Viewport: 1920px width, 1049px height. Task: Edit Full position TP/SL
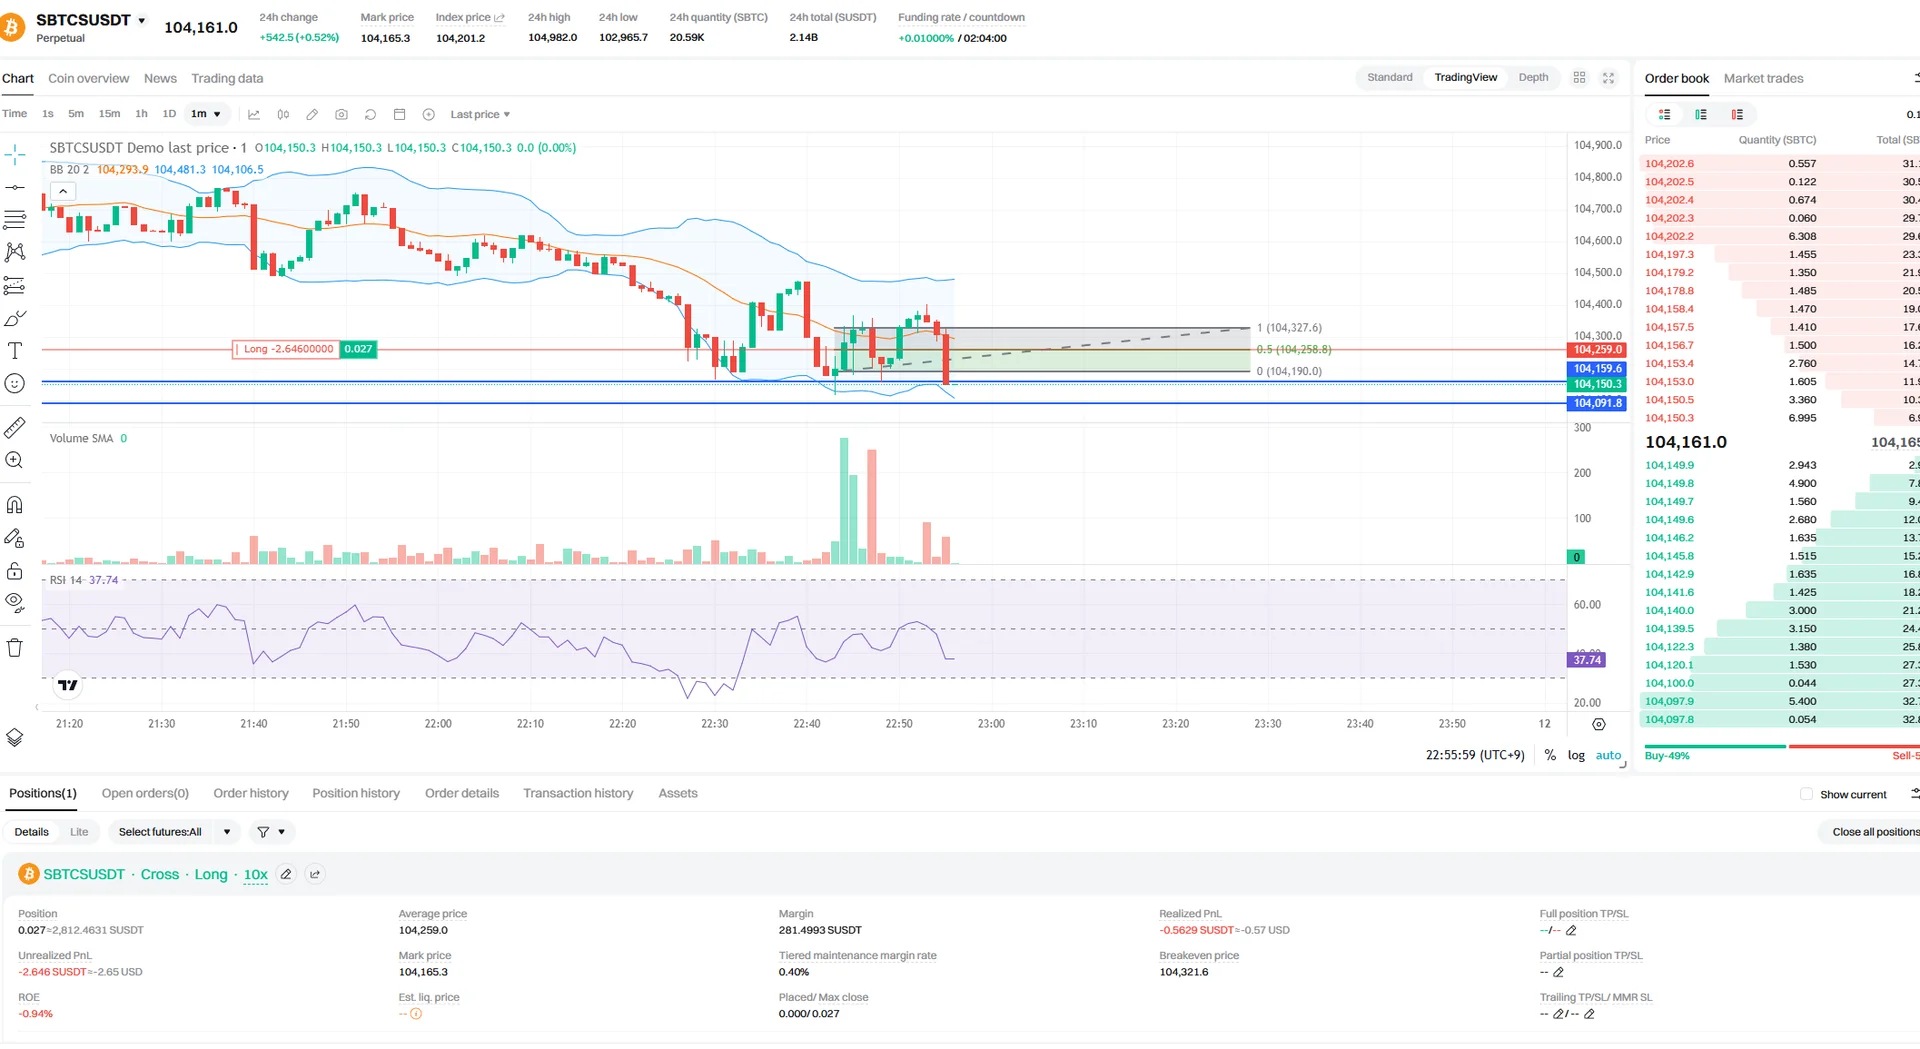coord(1571,930)
